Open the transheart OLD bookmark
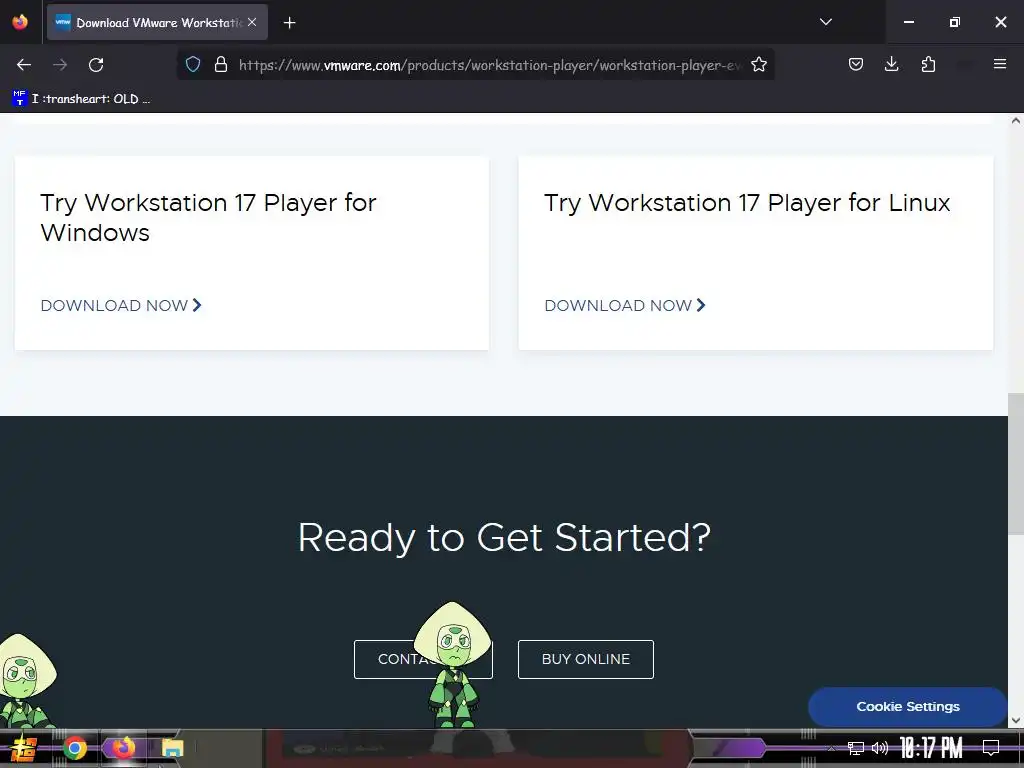 (82, 99)
